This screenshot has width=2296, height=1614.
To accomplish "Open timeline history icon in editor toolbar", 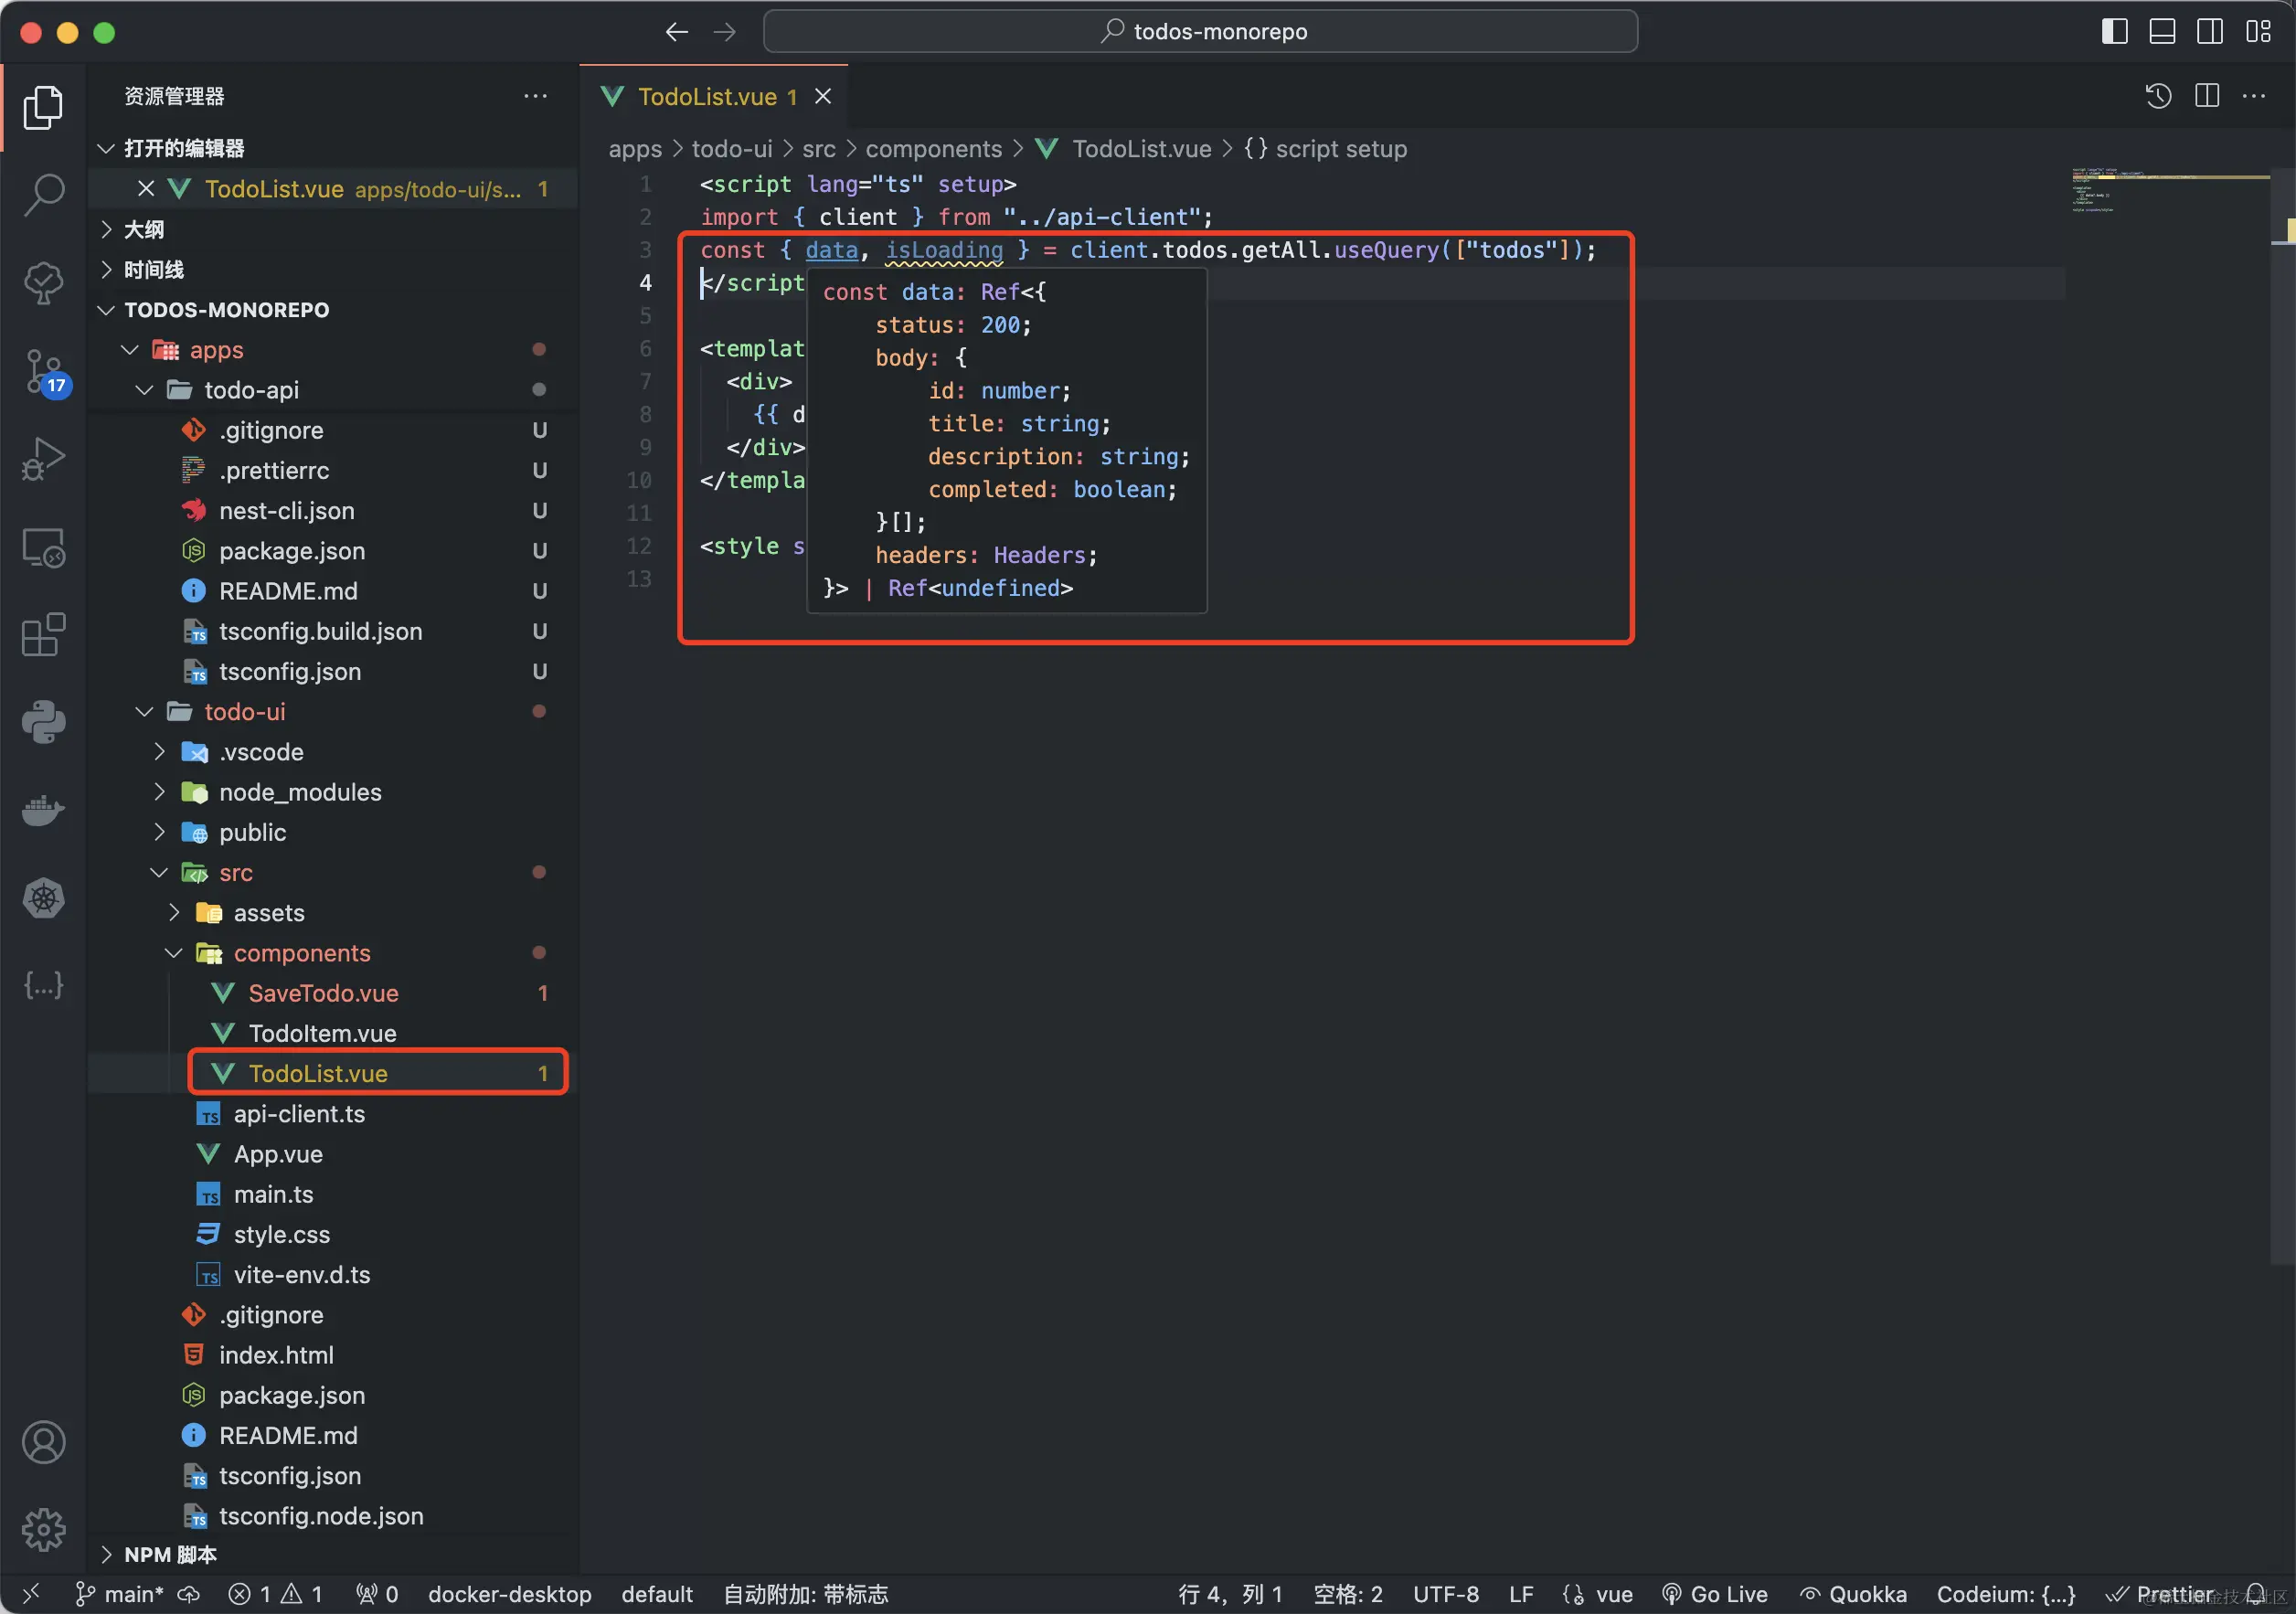I will [2158, 96].
